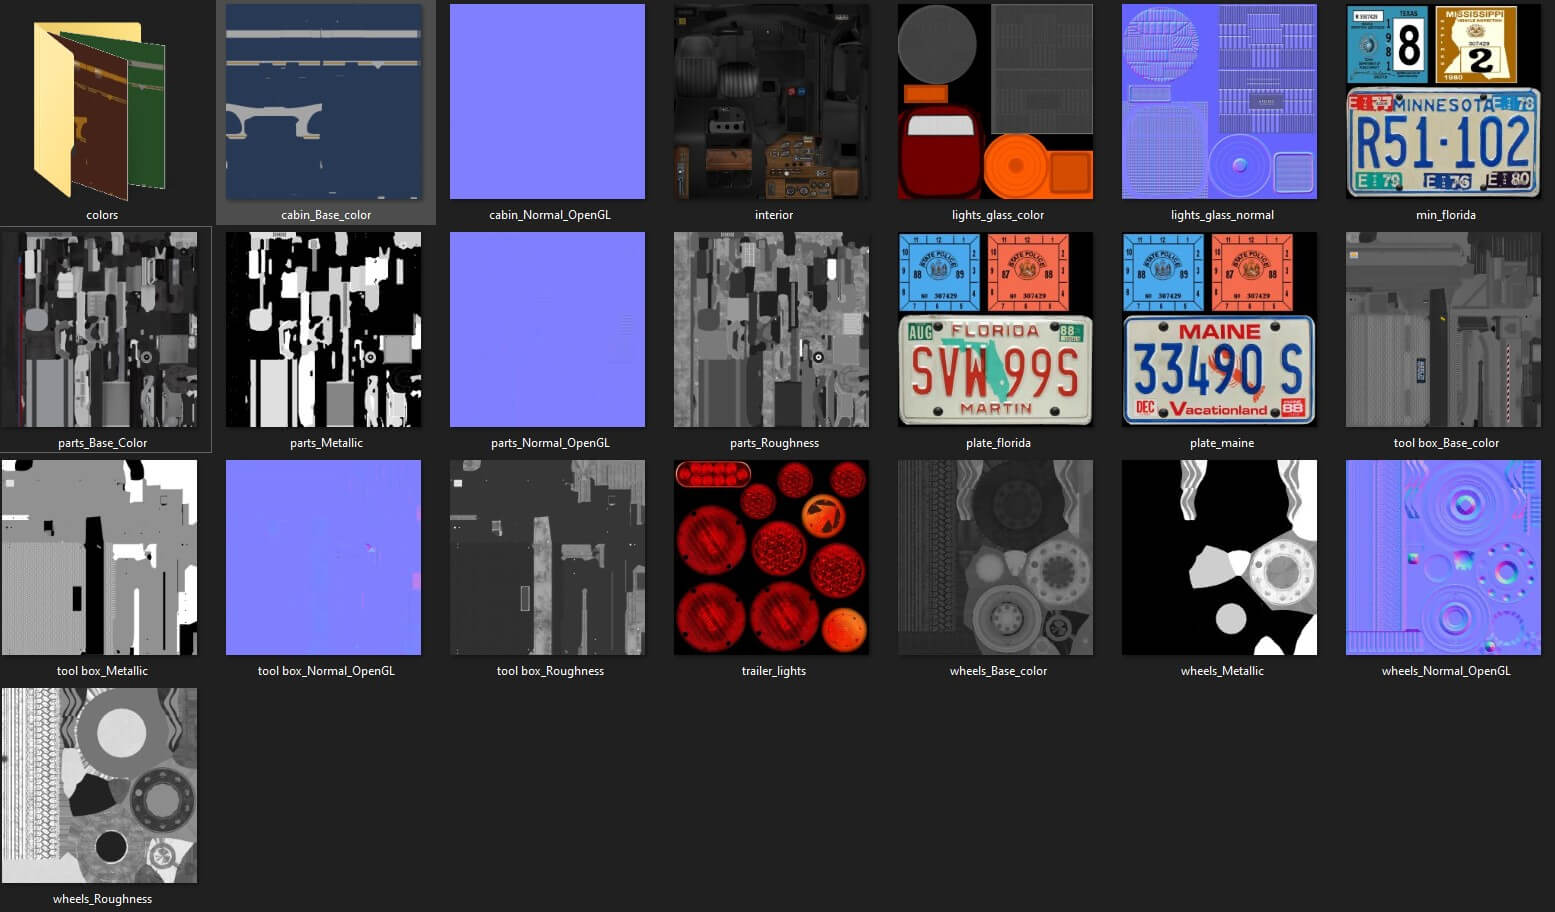1555x912 pixels.
Task: Pick the tool box_Roughness map
Action: [x=548, y=558]
